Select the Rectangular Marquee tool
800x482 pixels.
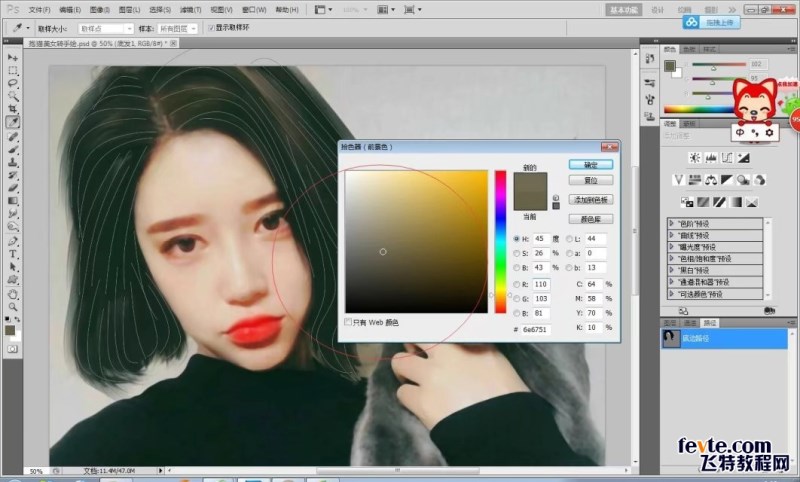tap(13, 71)
